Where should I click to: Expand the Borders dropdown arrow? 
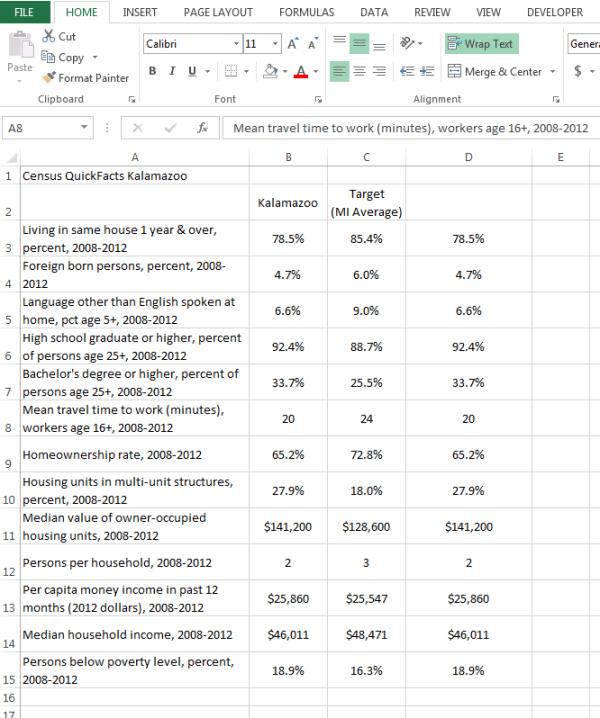tap(246, 71)
